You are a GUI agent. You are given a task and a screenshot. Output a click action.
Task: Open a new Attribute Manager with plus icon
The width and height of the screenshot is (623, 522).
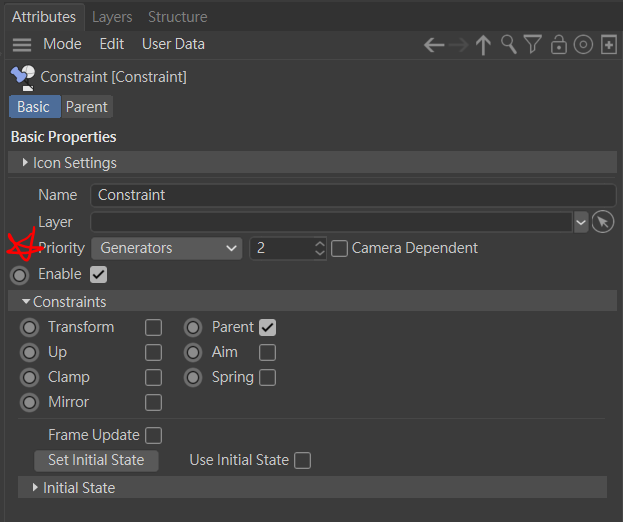(608, 45)
